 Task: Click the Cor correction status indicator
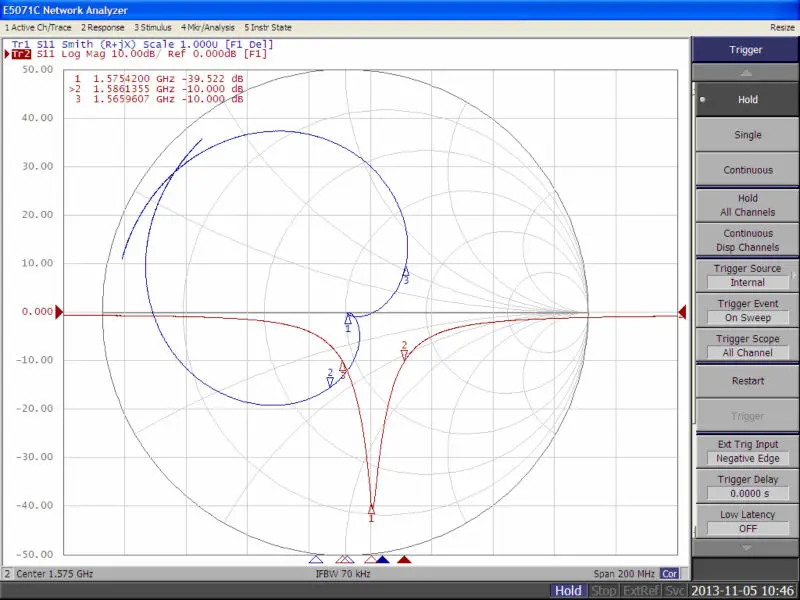point(669,574)
